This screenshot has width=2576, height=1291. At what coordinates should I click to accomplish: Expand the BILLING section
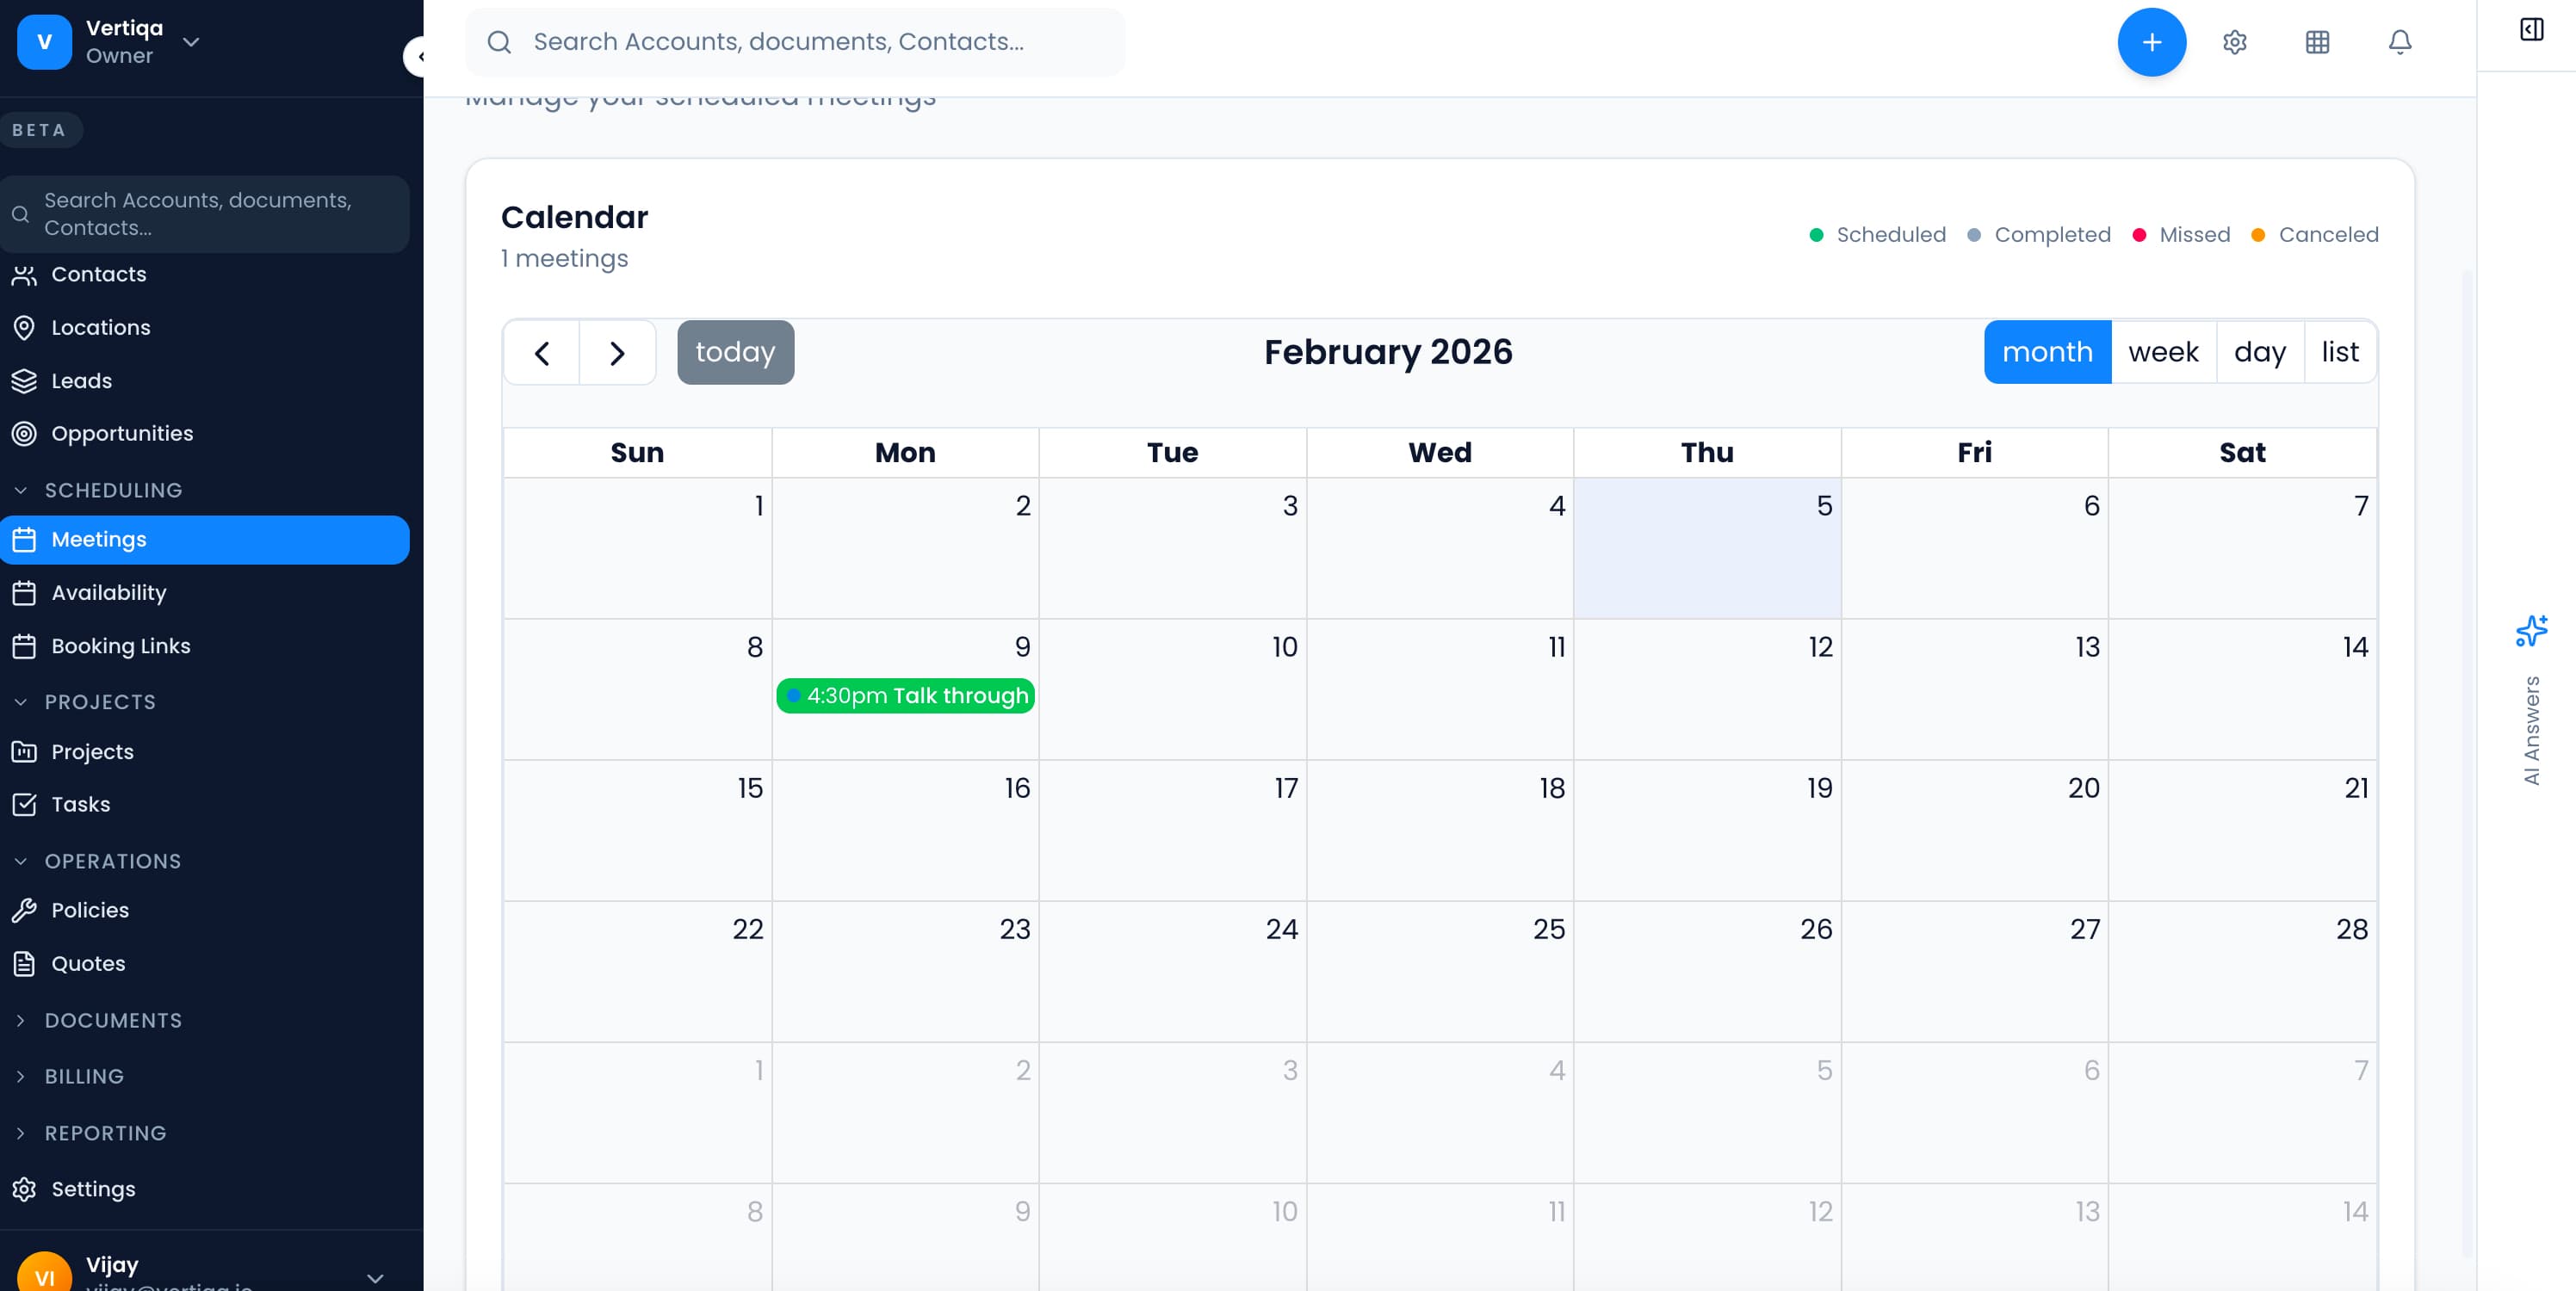pyautogui.click(x=22, y=1076)
